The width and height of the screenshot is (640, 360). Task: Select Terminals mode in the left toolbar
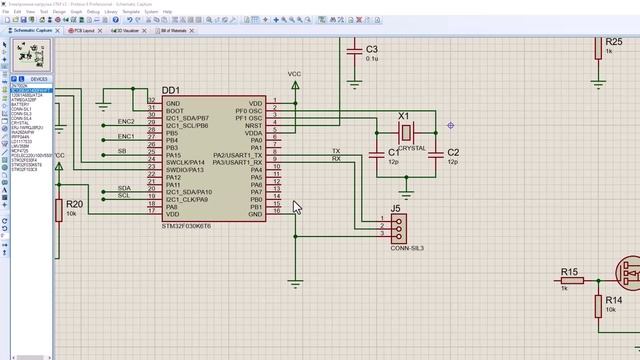(x=4, y=98)
